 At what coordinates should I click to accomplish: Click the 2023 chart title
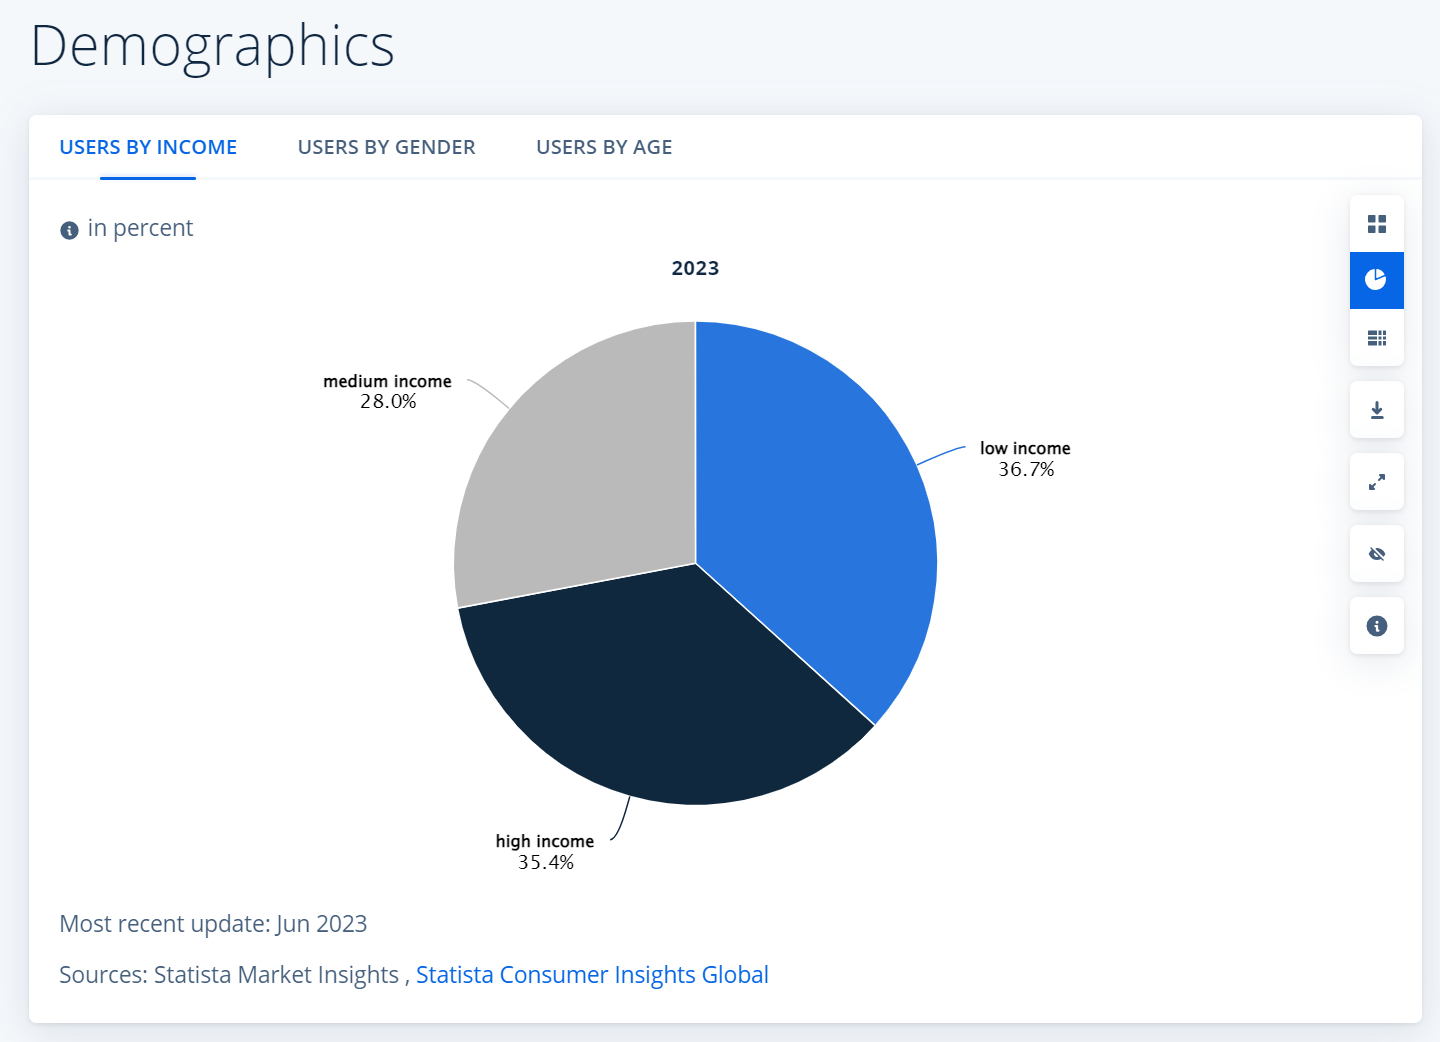[x=695, y=268]
